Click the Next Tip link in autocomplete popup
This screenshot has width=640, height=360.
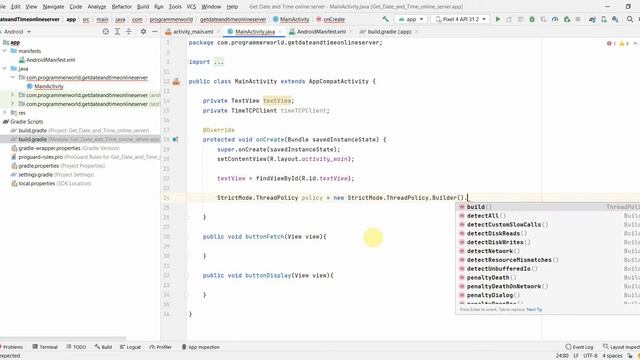coord(534,309)
